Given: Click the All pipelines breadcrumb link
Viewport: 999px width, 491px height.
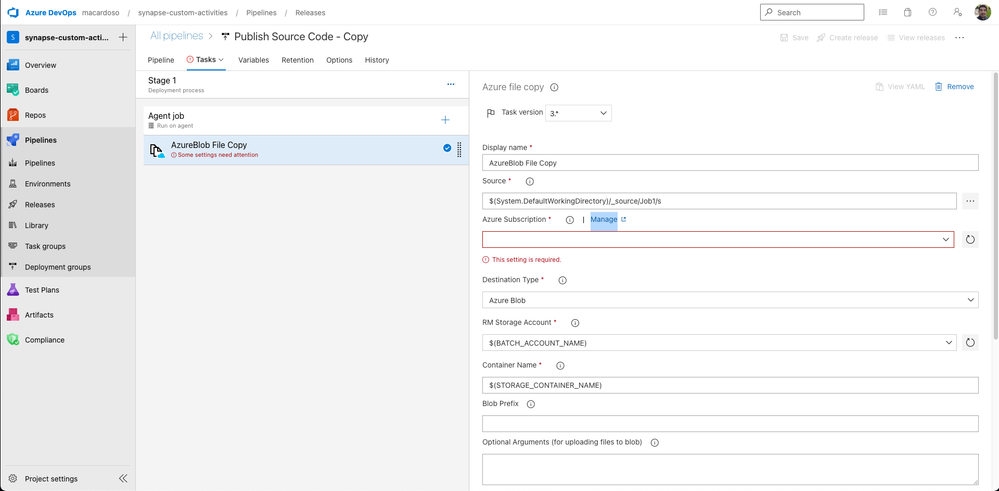Looking at the screenshot, I should 176,36.
